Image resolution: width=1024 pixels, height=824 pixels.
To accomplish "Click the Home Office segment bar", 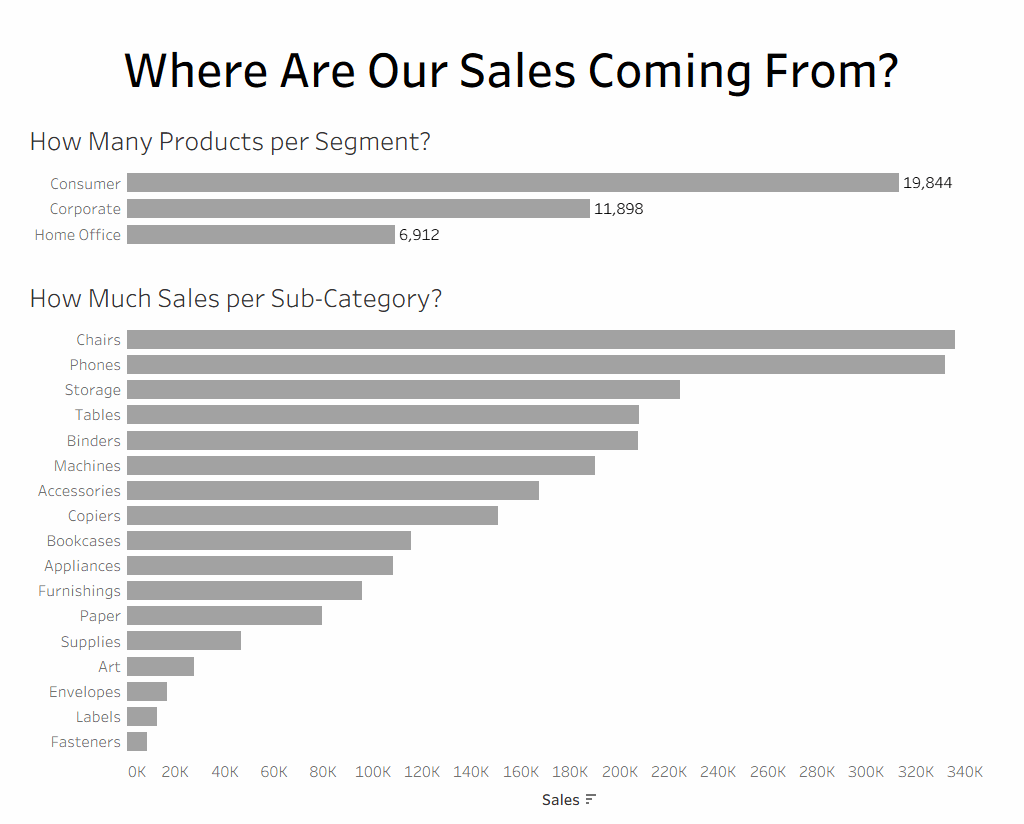I will 260,235.
